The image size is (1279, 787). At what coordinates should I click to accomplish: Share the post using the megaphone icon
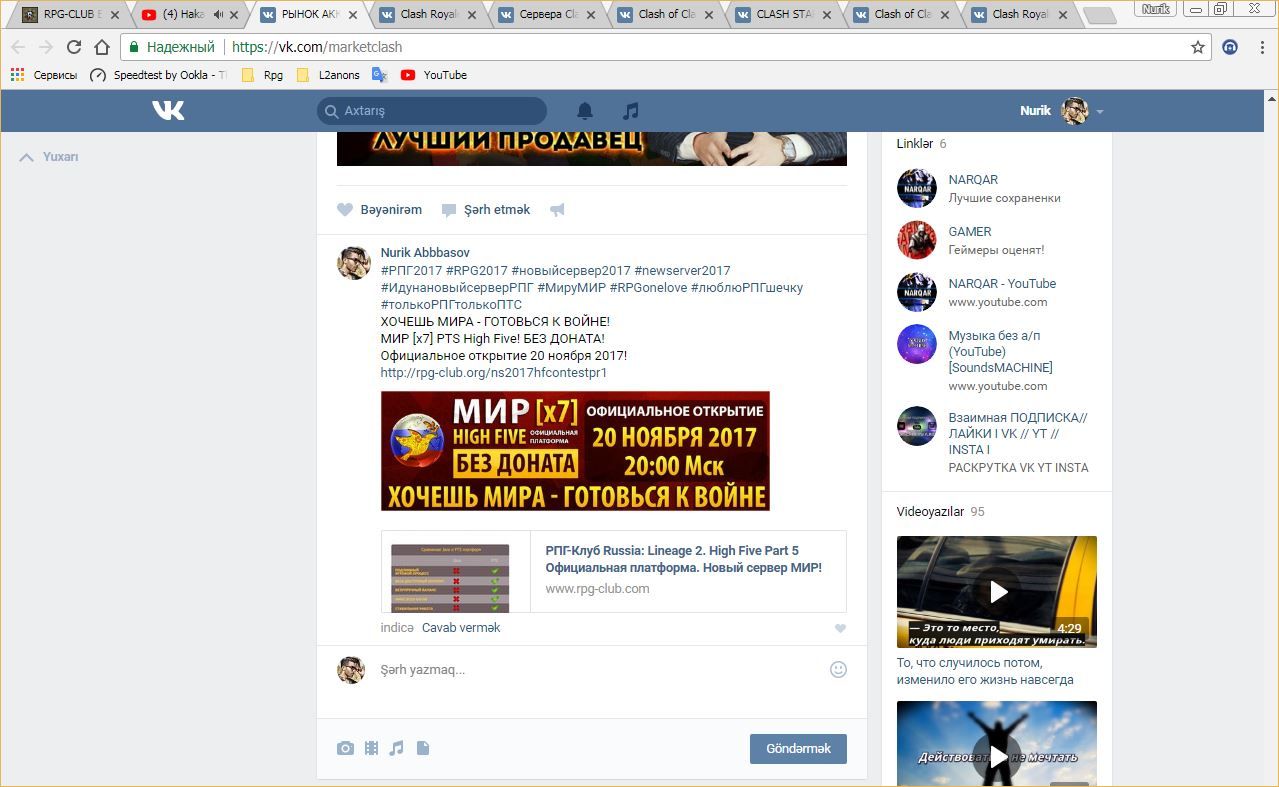tap(557, 210)
